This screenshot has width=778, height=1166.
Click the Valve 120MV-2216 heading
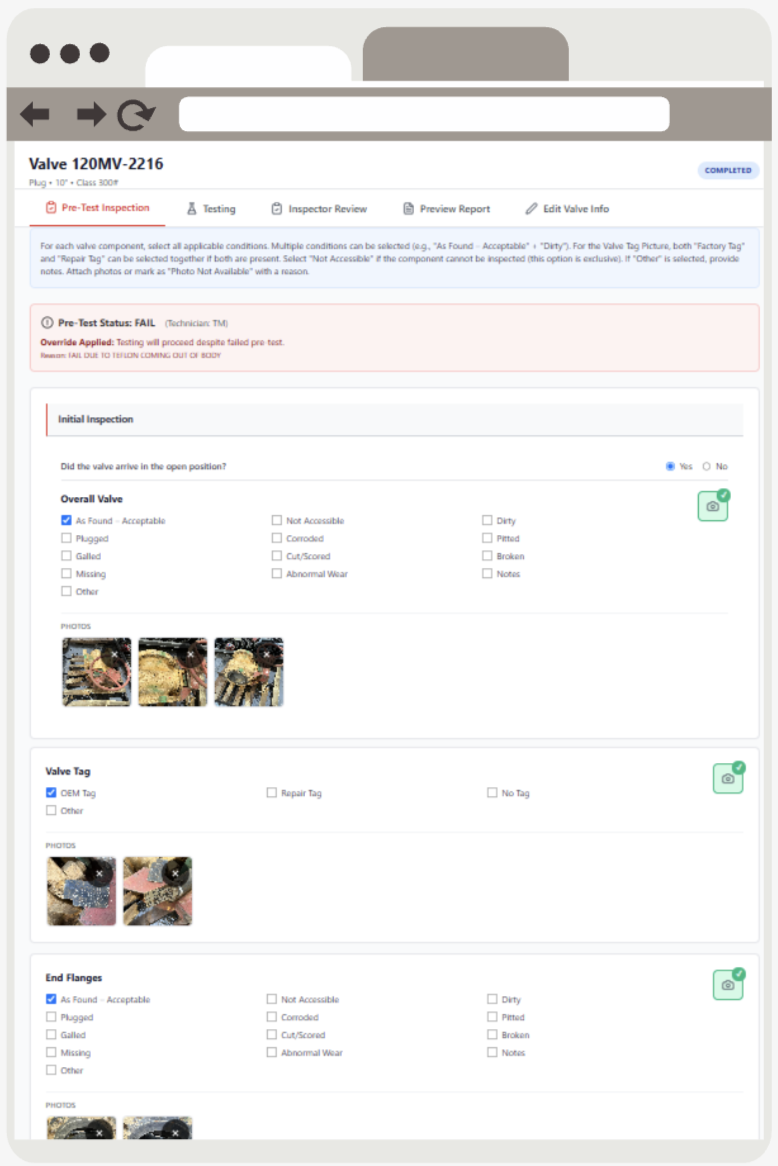click(x=96, y=164)
